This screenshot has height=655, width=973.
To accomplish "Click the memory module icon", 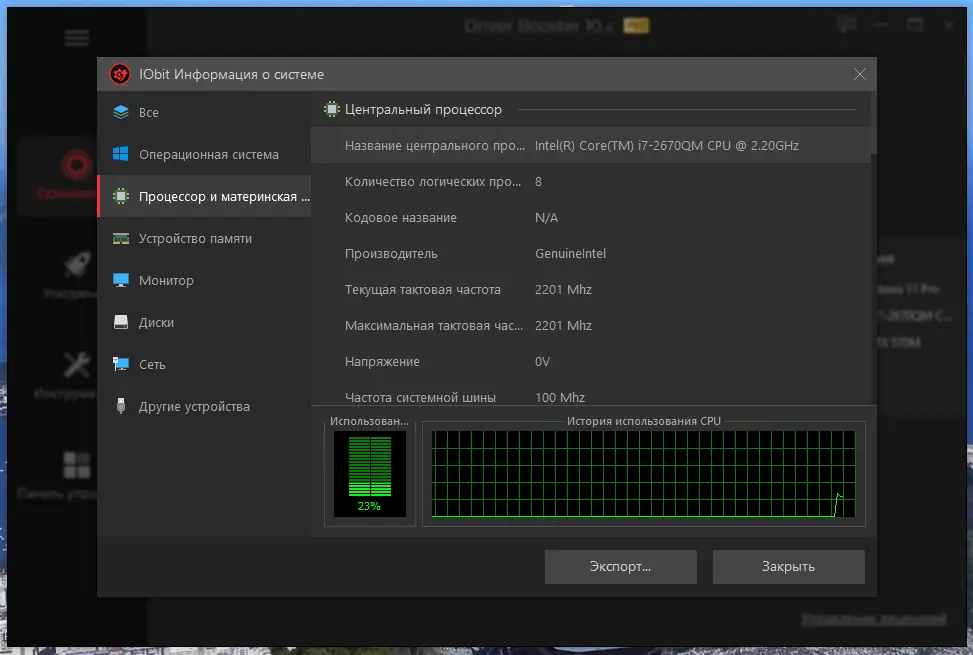I will tap(121, 239).
